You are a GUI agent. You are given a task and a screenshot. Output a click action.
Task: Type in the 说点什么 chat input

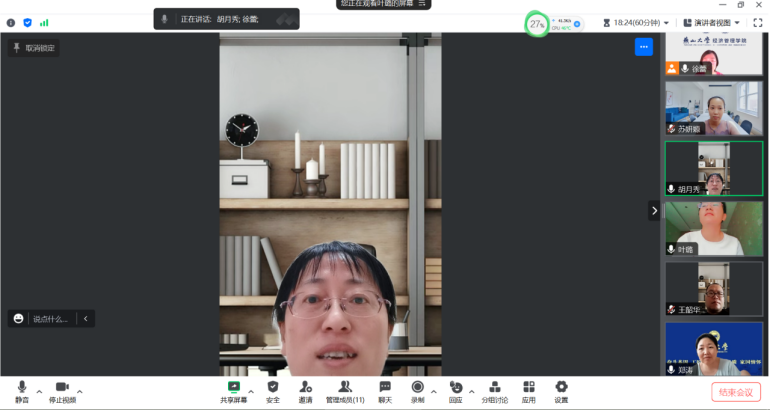[50, 319]
